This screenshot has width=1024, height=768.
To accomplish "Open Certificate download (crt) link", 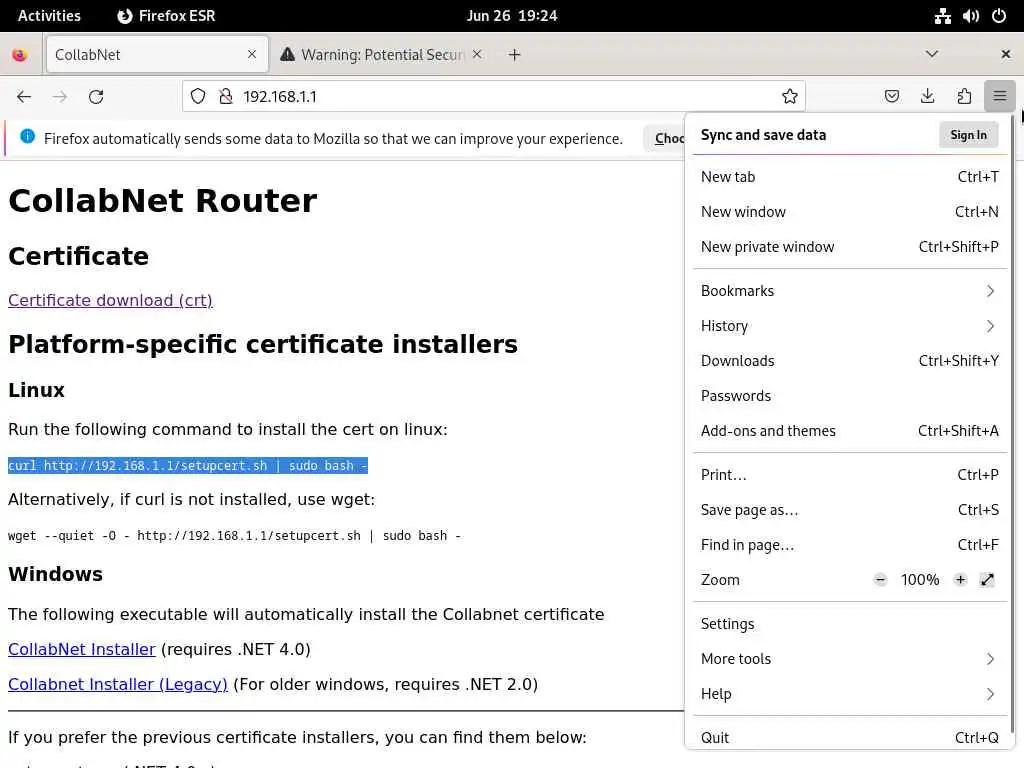I will click(x=110, y=300).
